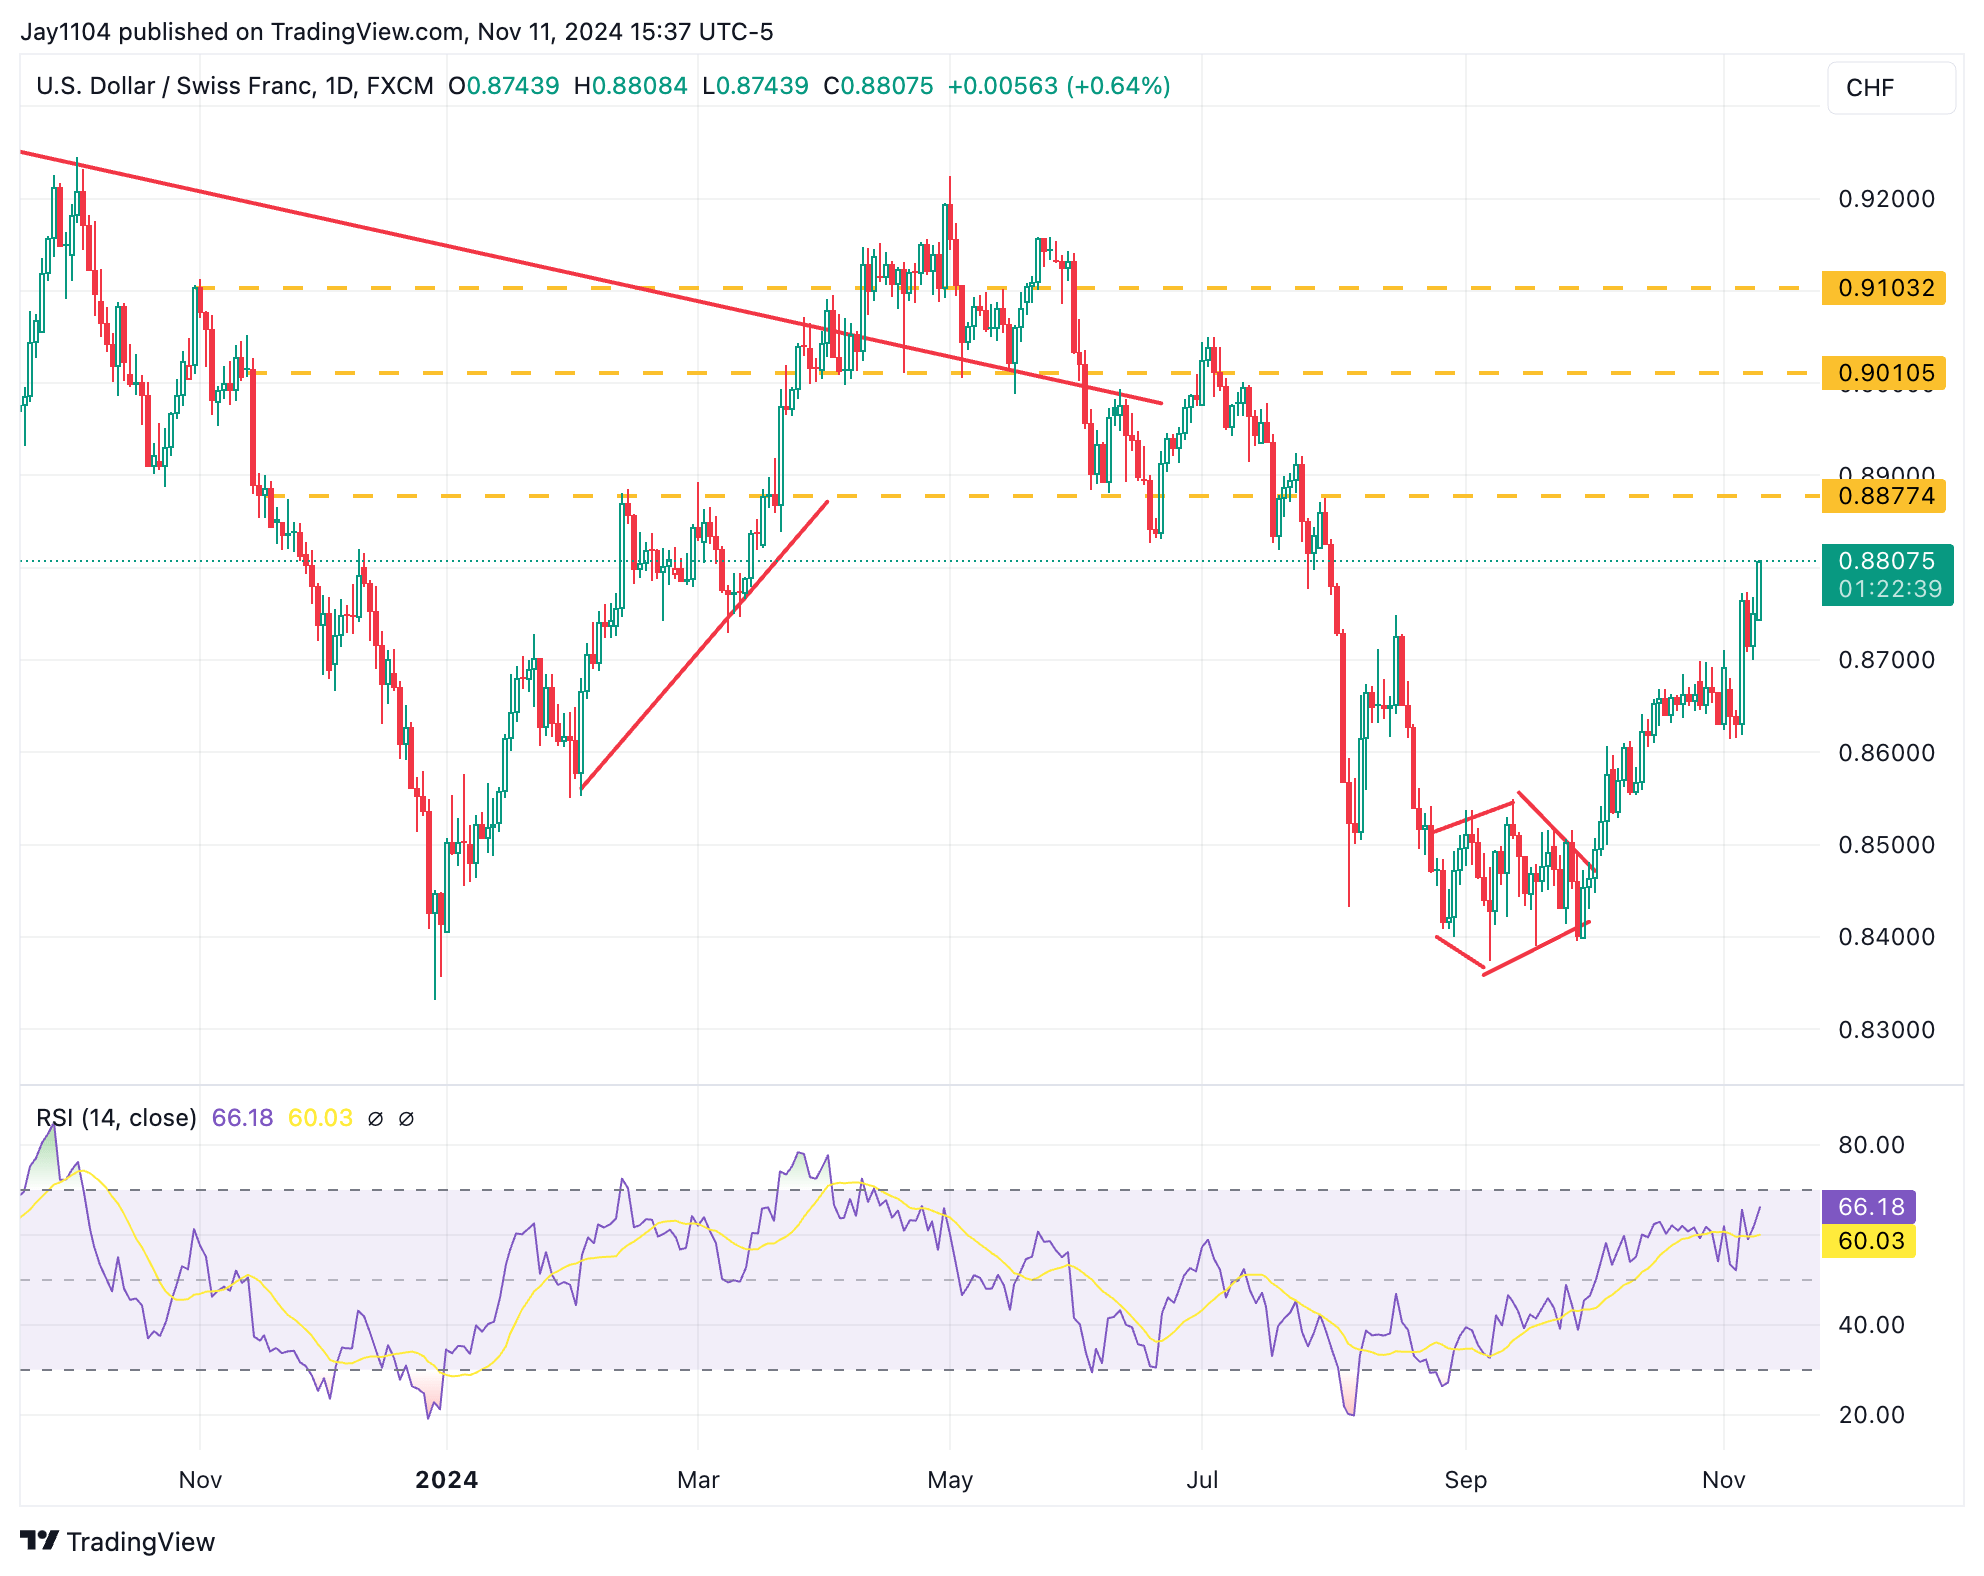The height and width of the screenshot is (1576, 1984).
Task: Click the 0.88774 price level label
Action: (x=1884, y=496)
